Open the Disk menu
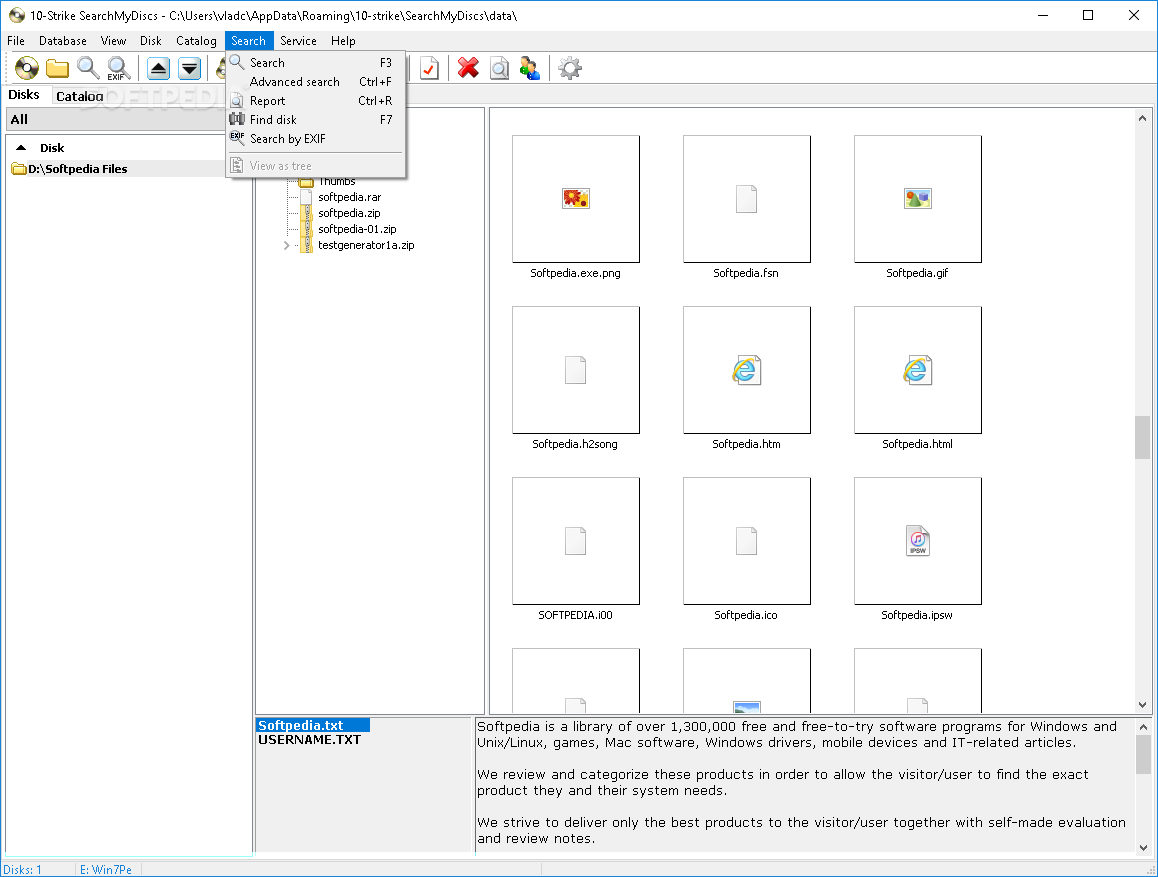This screenshot has height=877, width=1158. (151, 41)
